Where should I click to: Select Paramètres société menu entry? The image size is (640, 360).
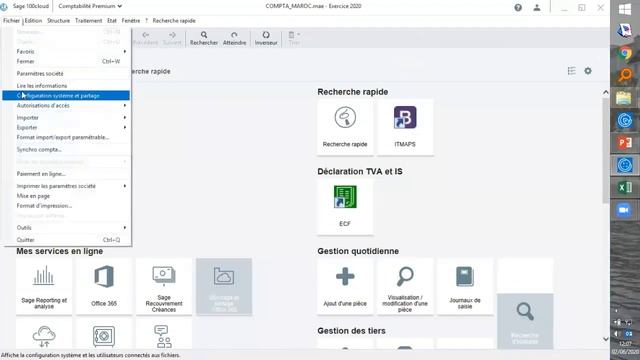click(67, 73)
